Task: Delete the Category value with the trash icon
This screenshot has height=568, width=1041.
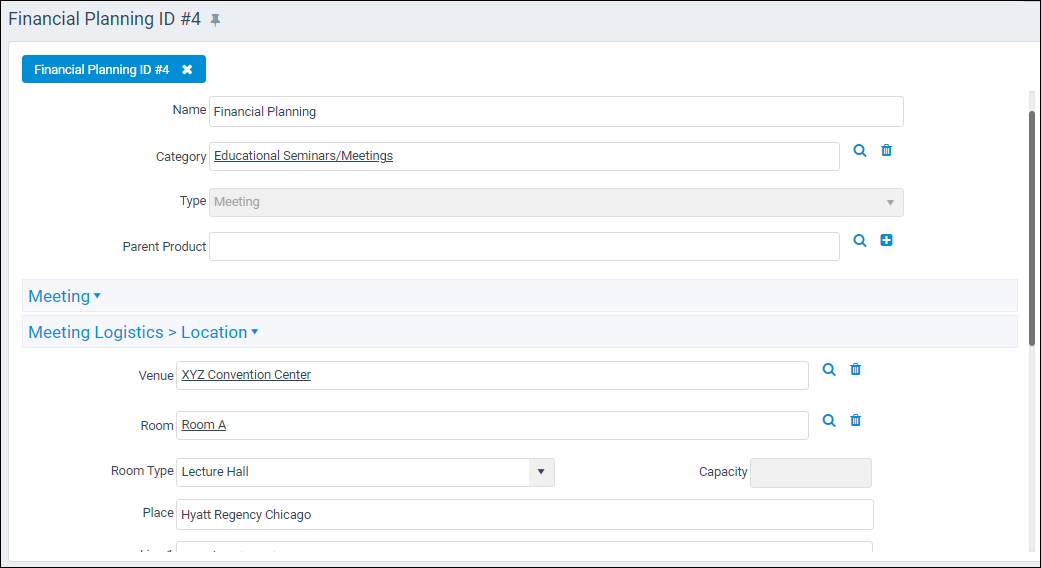Action: (x=886, y=151)
